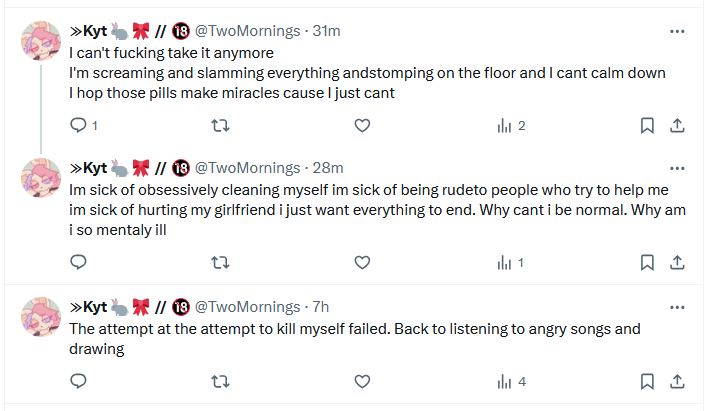Repost the tweet from 7h ago

point(221,381)
